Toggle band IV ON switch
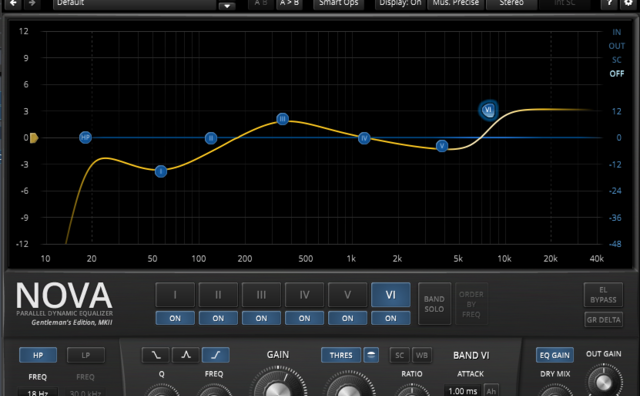The image size is (640, 396). tap(304, 318)
